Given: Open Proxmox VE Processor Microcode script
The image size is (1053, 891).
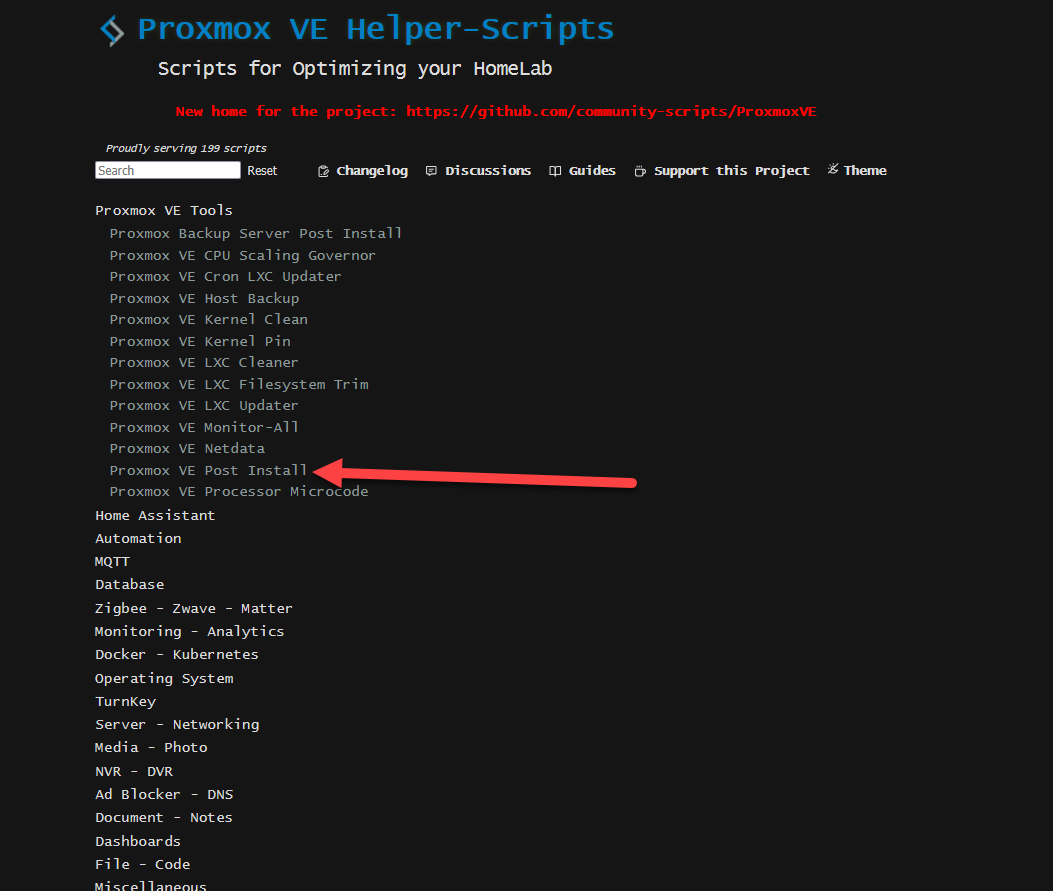Looking at the screenshot, I should [238, 491].
